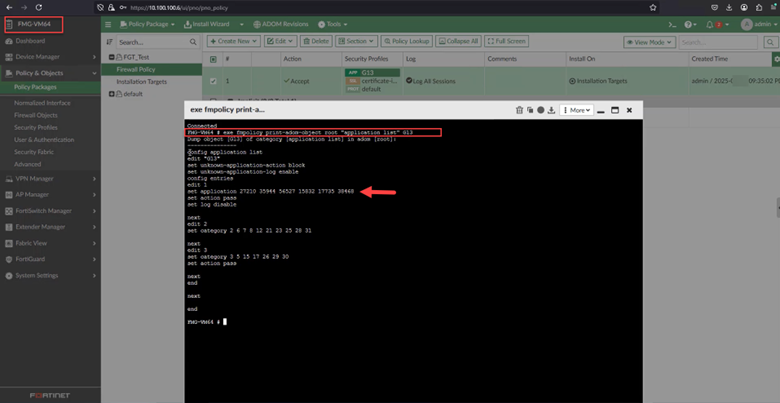Open browser Pocket icon

(x=714, y=7)
